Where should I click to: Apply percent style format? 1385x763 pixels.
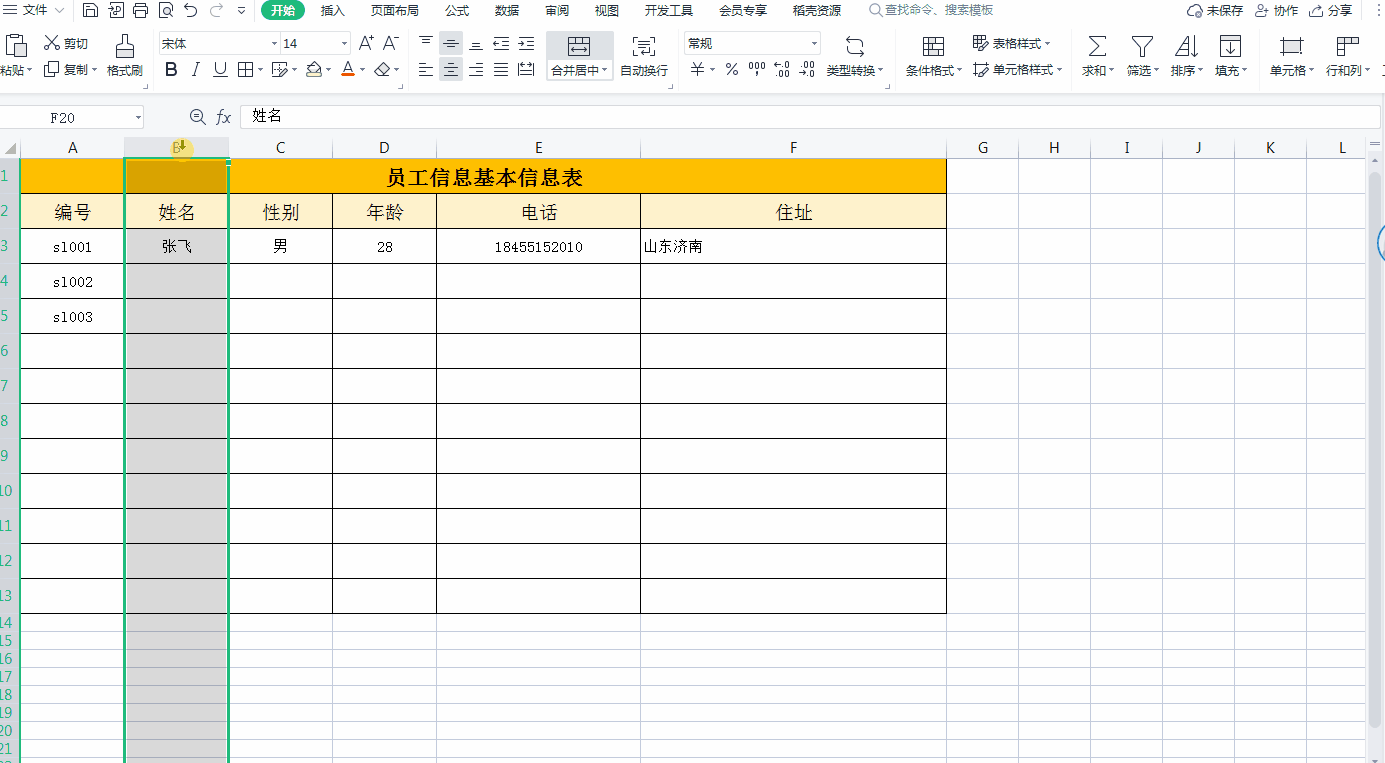click(732, 70)
